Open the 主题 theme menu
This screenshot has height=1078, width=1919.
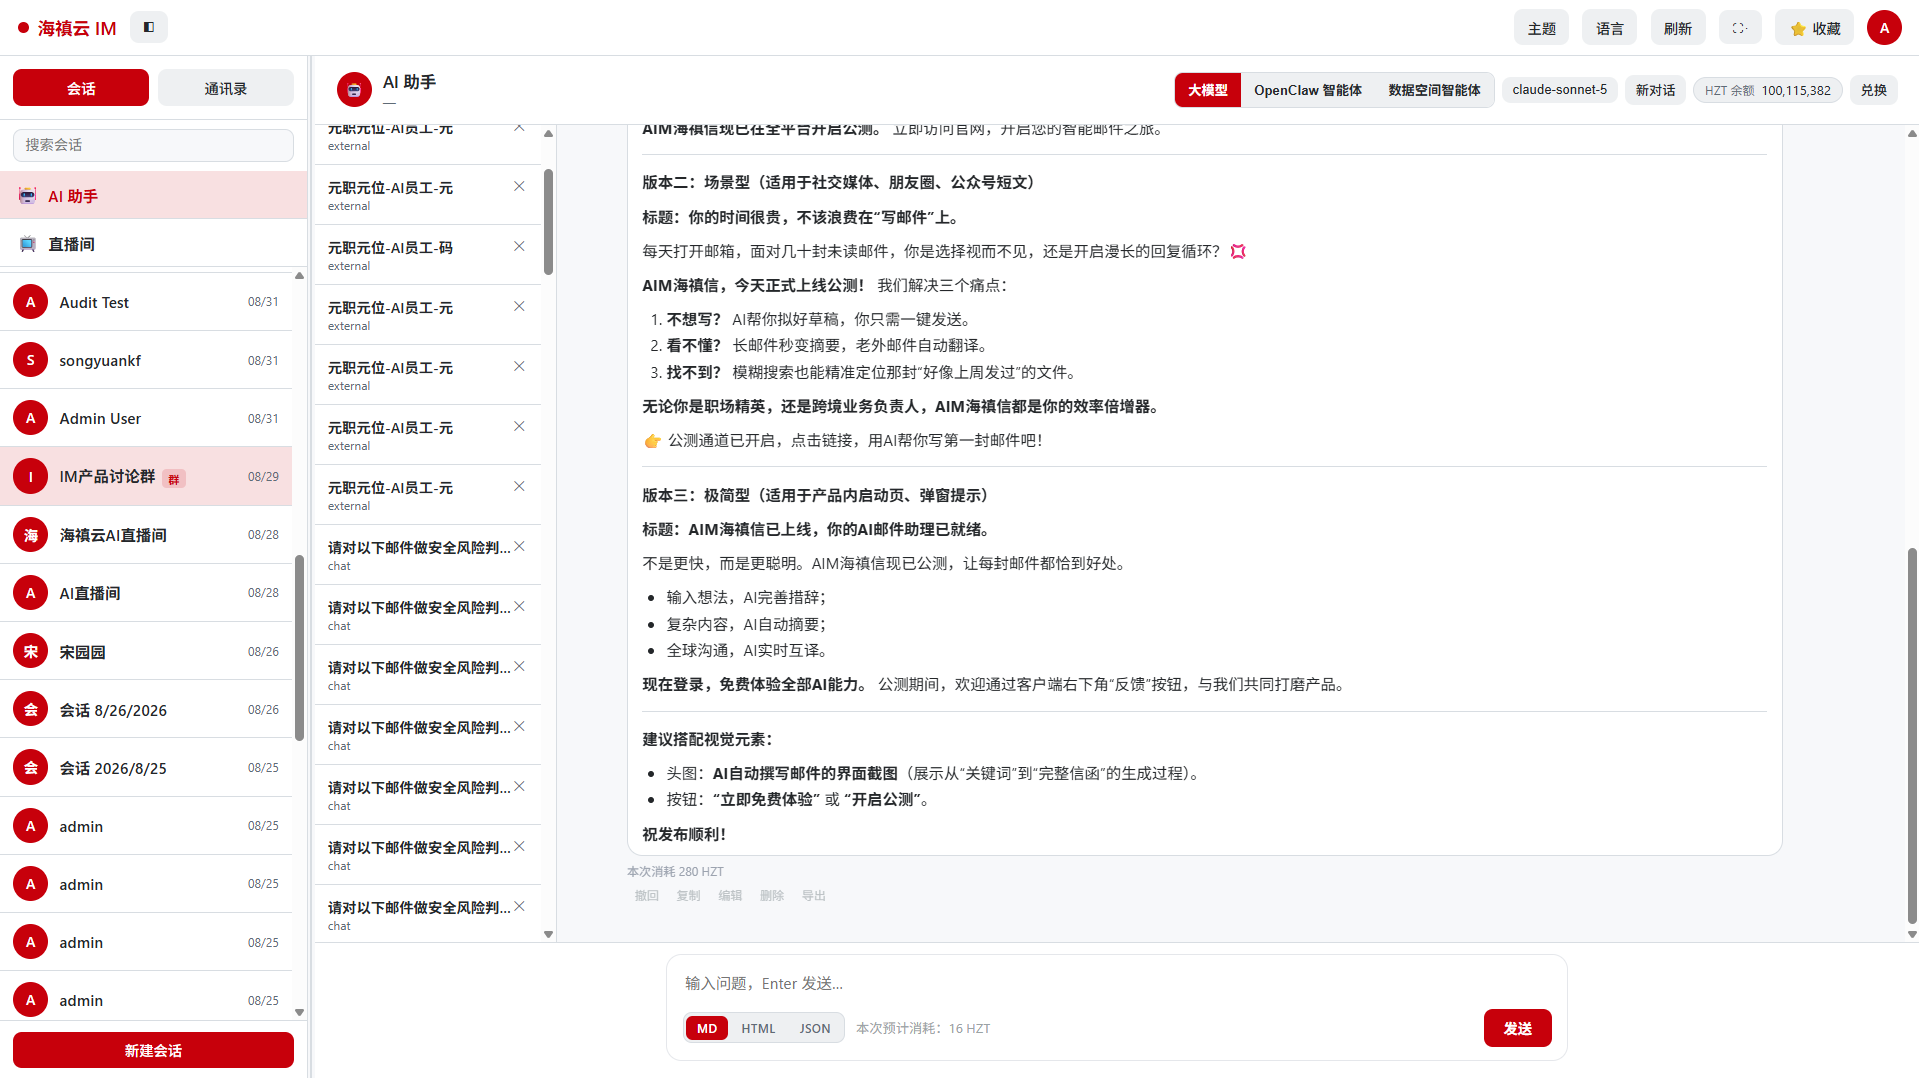[1541, 28]
